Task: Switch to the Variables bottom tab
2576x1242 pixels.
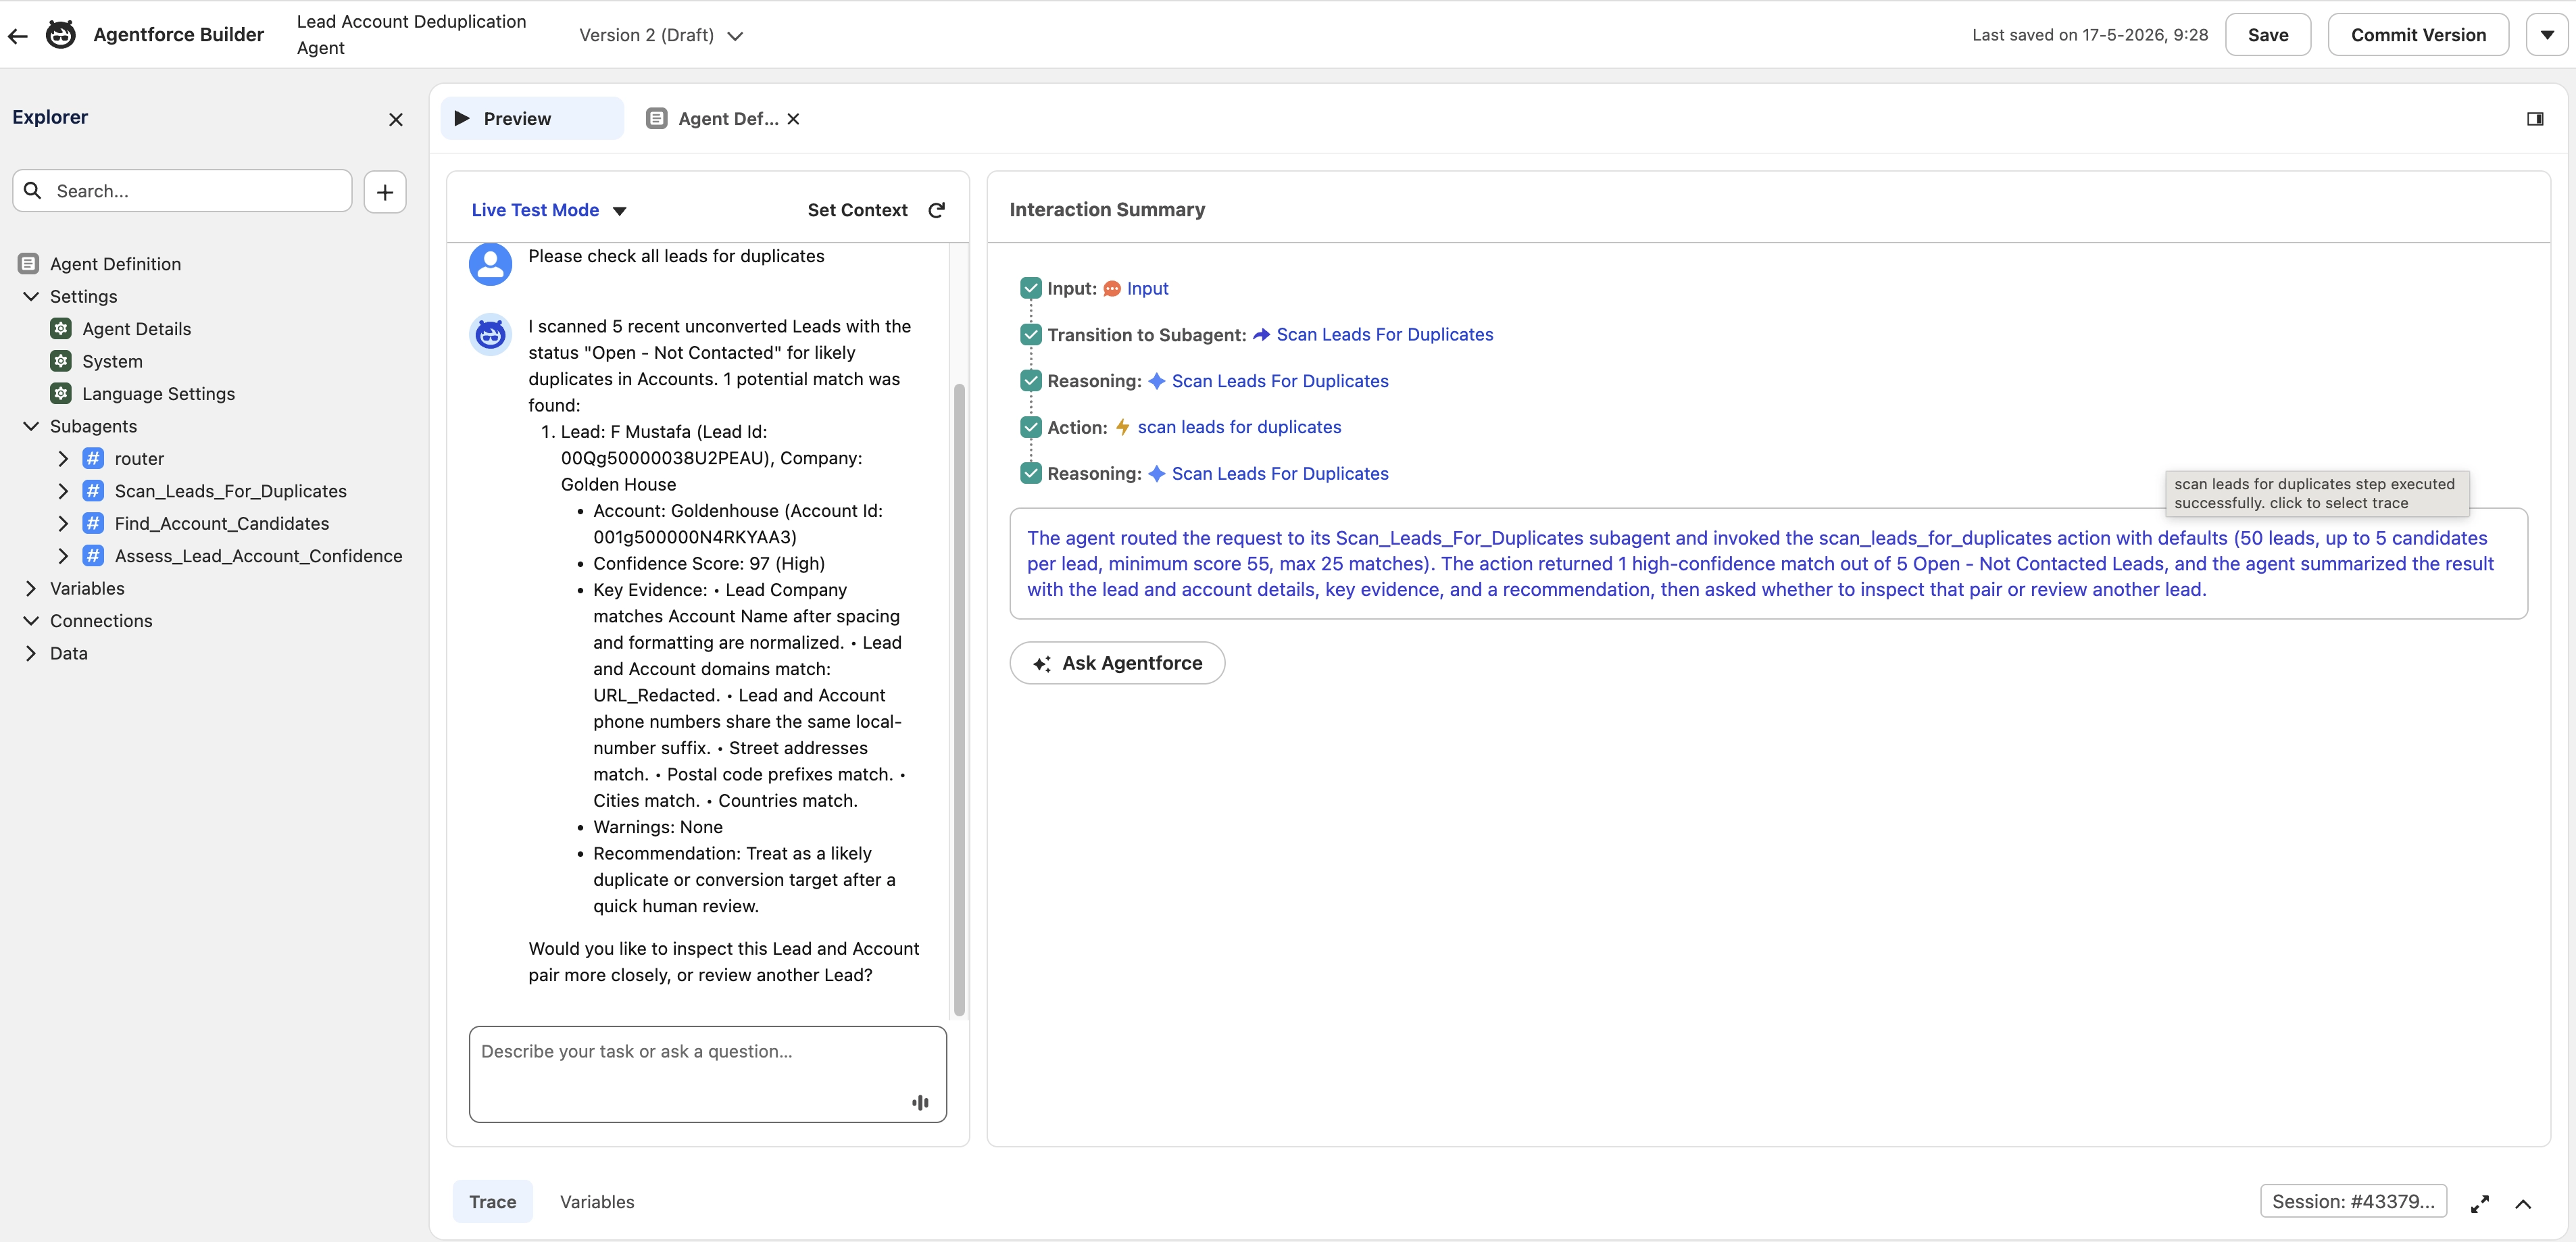Action: point(597,1202)
